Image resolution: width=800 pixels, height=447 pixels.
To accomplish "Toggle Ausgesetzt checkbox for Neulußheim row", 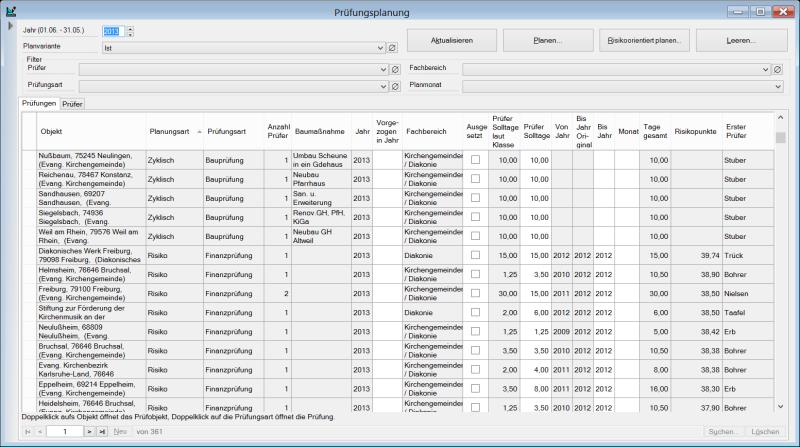I will pos(476,331).
